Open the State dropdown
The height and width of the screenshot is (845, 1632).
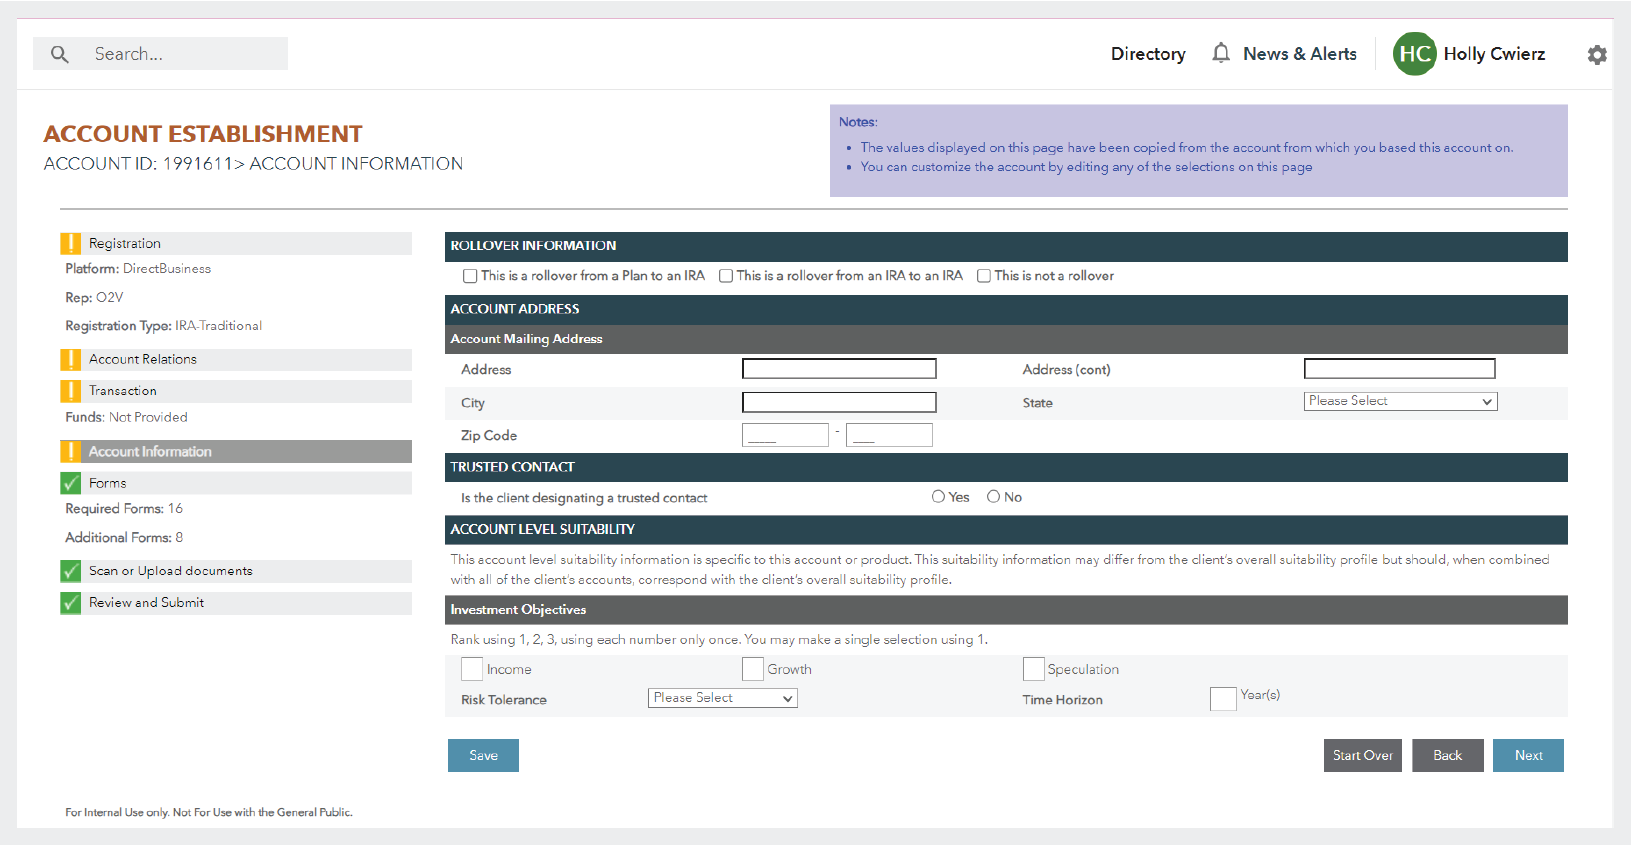point(1400,401)
